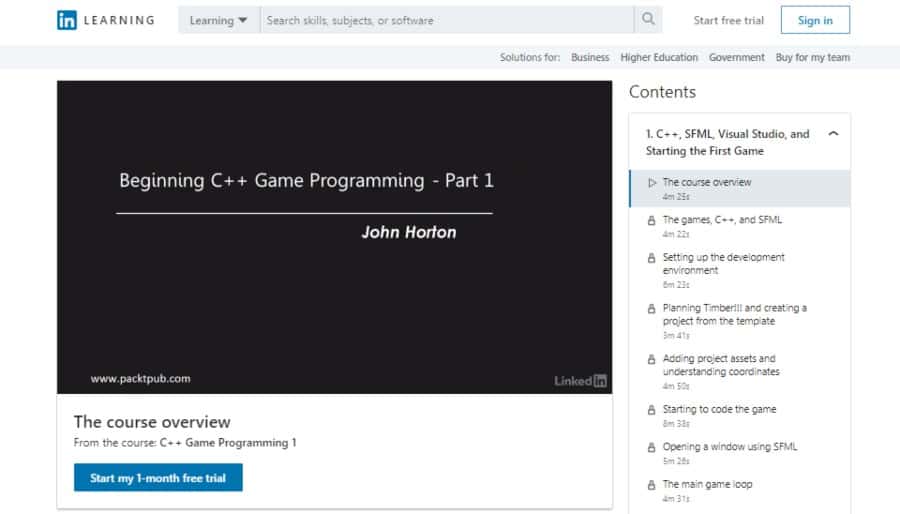This screenshot has height=514, width=900.
Task: Open the C++ Game Programming 1 course link
Action: 228,442
